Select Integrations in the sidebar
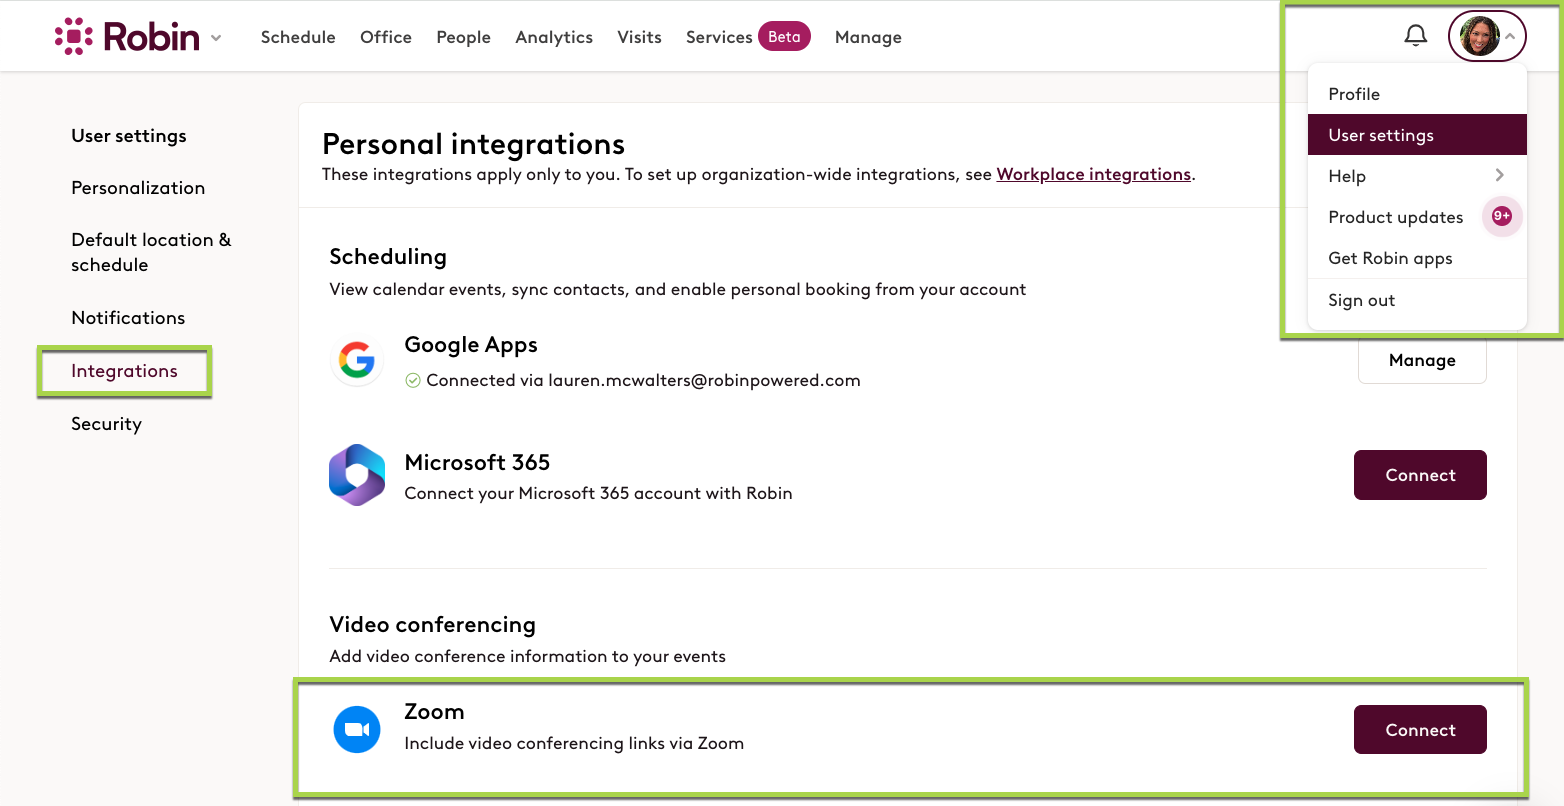Screen dimensions: 1564x806 123,370
